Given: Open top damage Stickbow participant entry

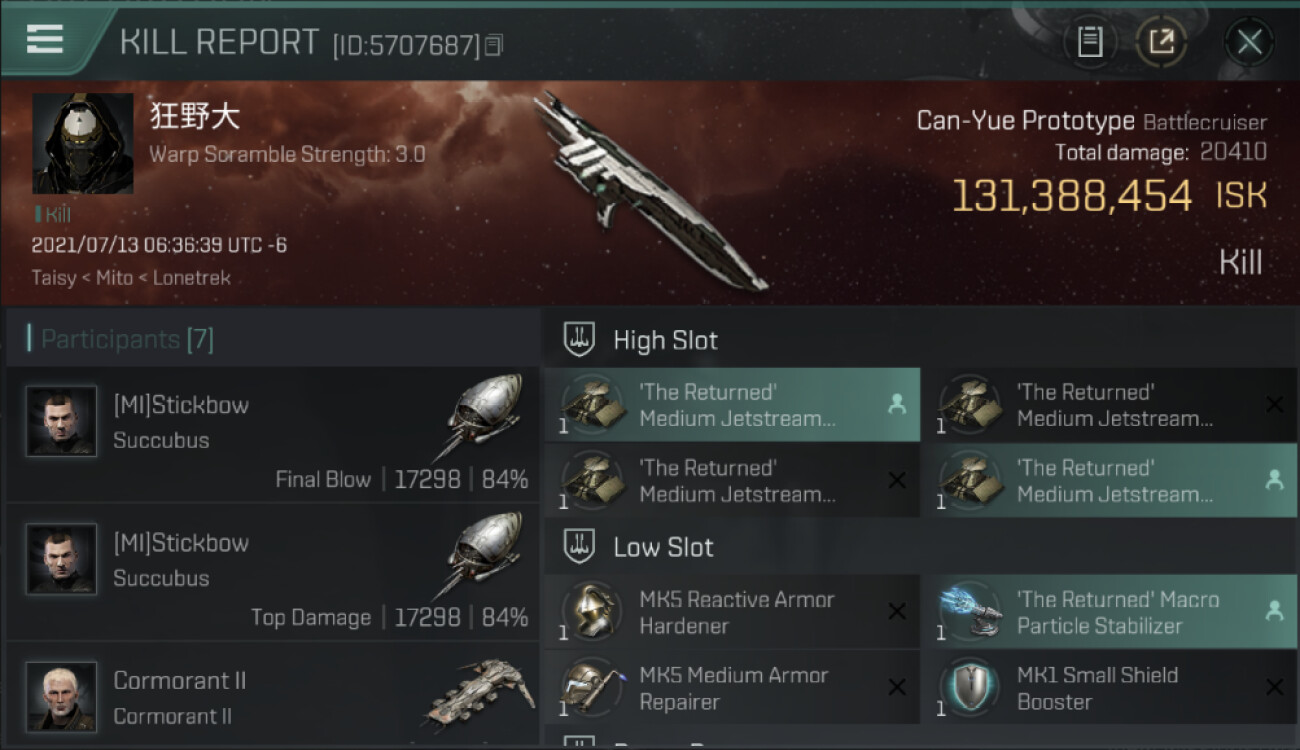Looking at the screenshot, I should [273, 572].
